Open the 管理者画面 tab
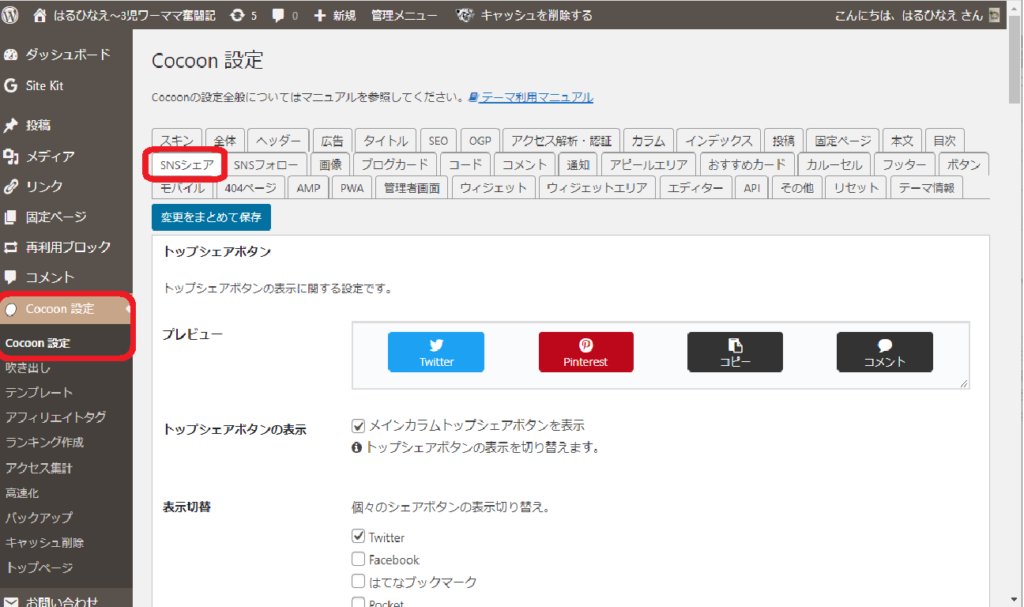Screen dimensions: 1024x607 (411, 188)
